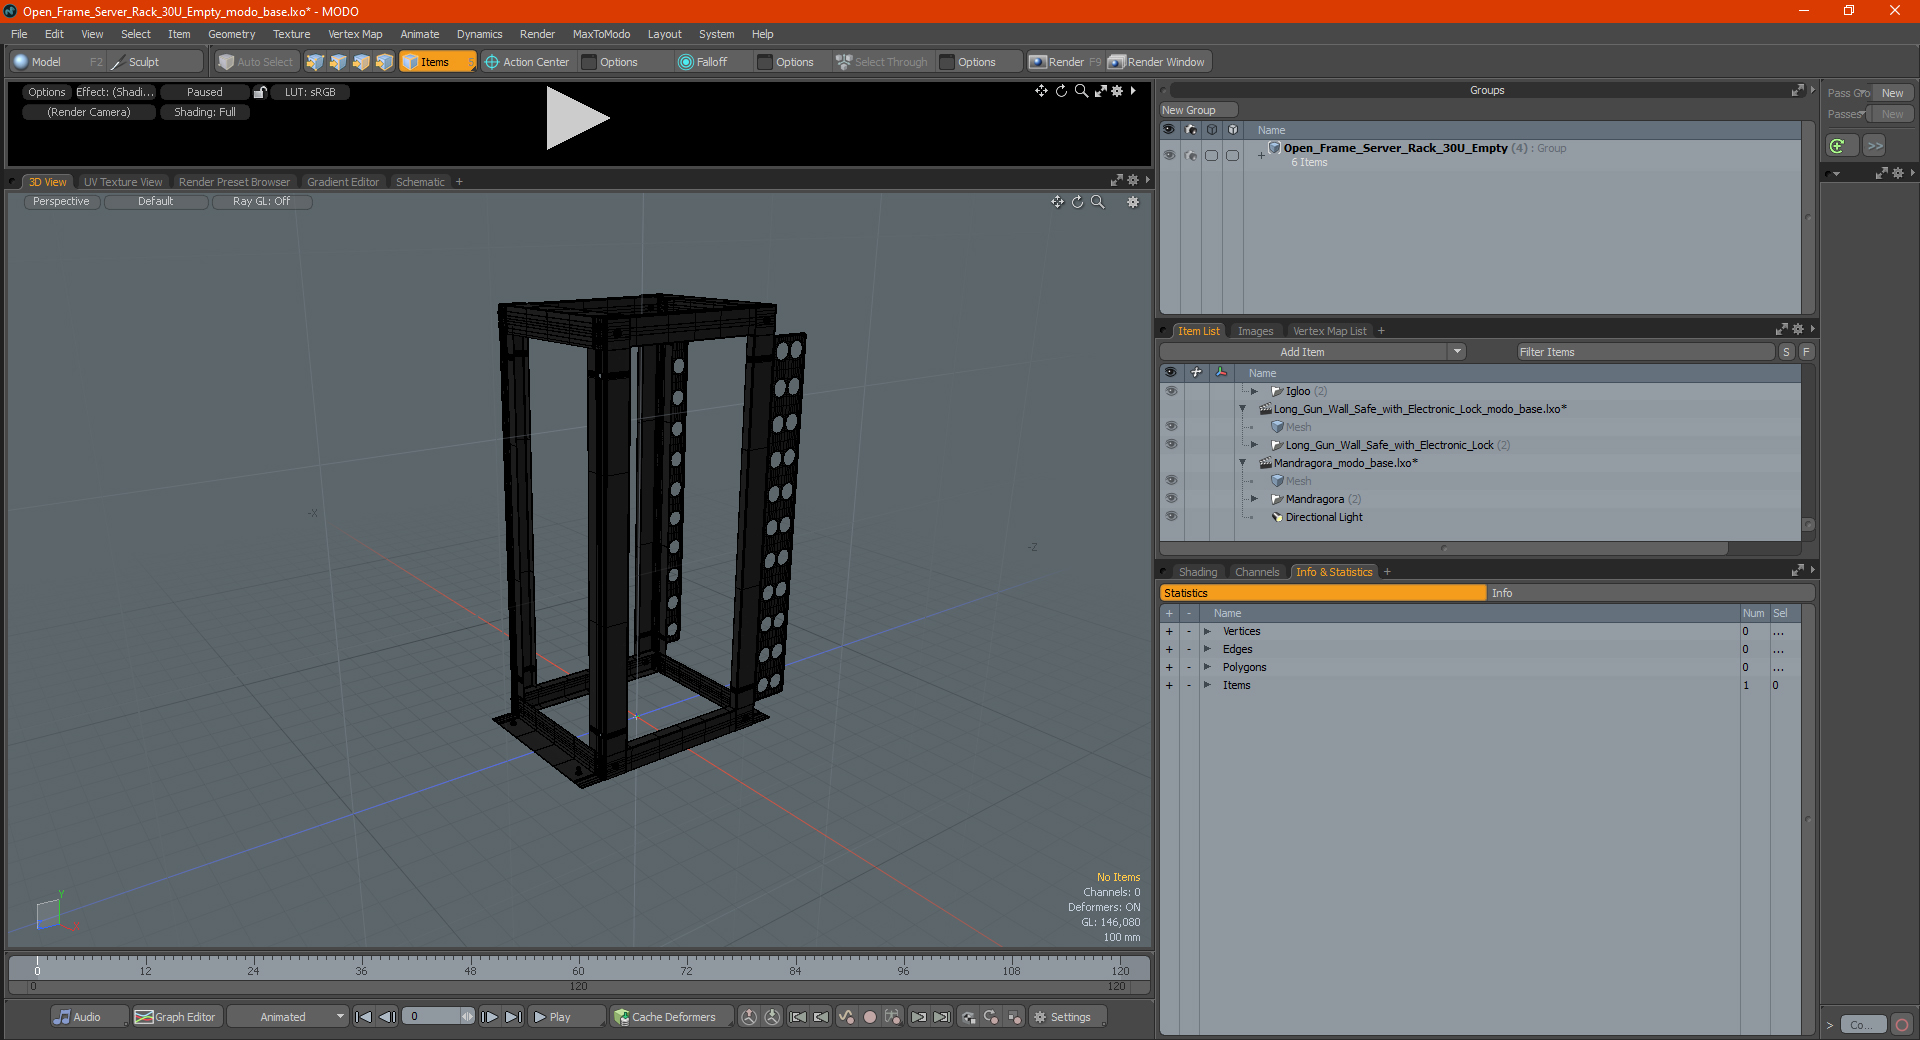Expand Igloo tree item
The image size is (1920, 1040).
pos(1254,391)
